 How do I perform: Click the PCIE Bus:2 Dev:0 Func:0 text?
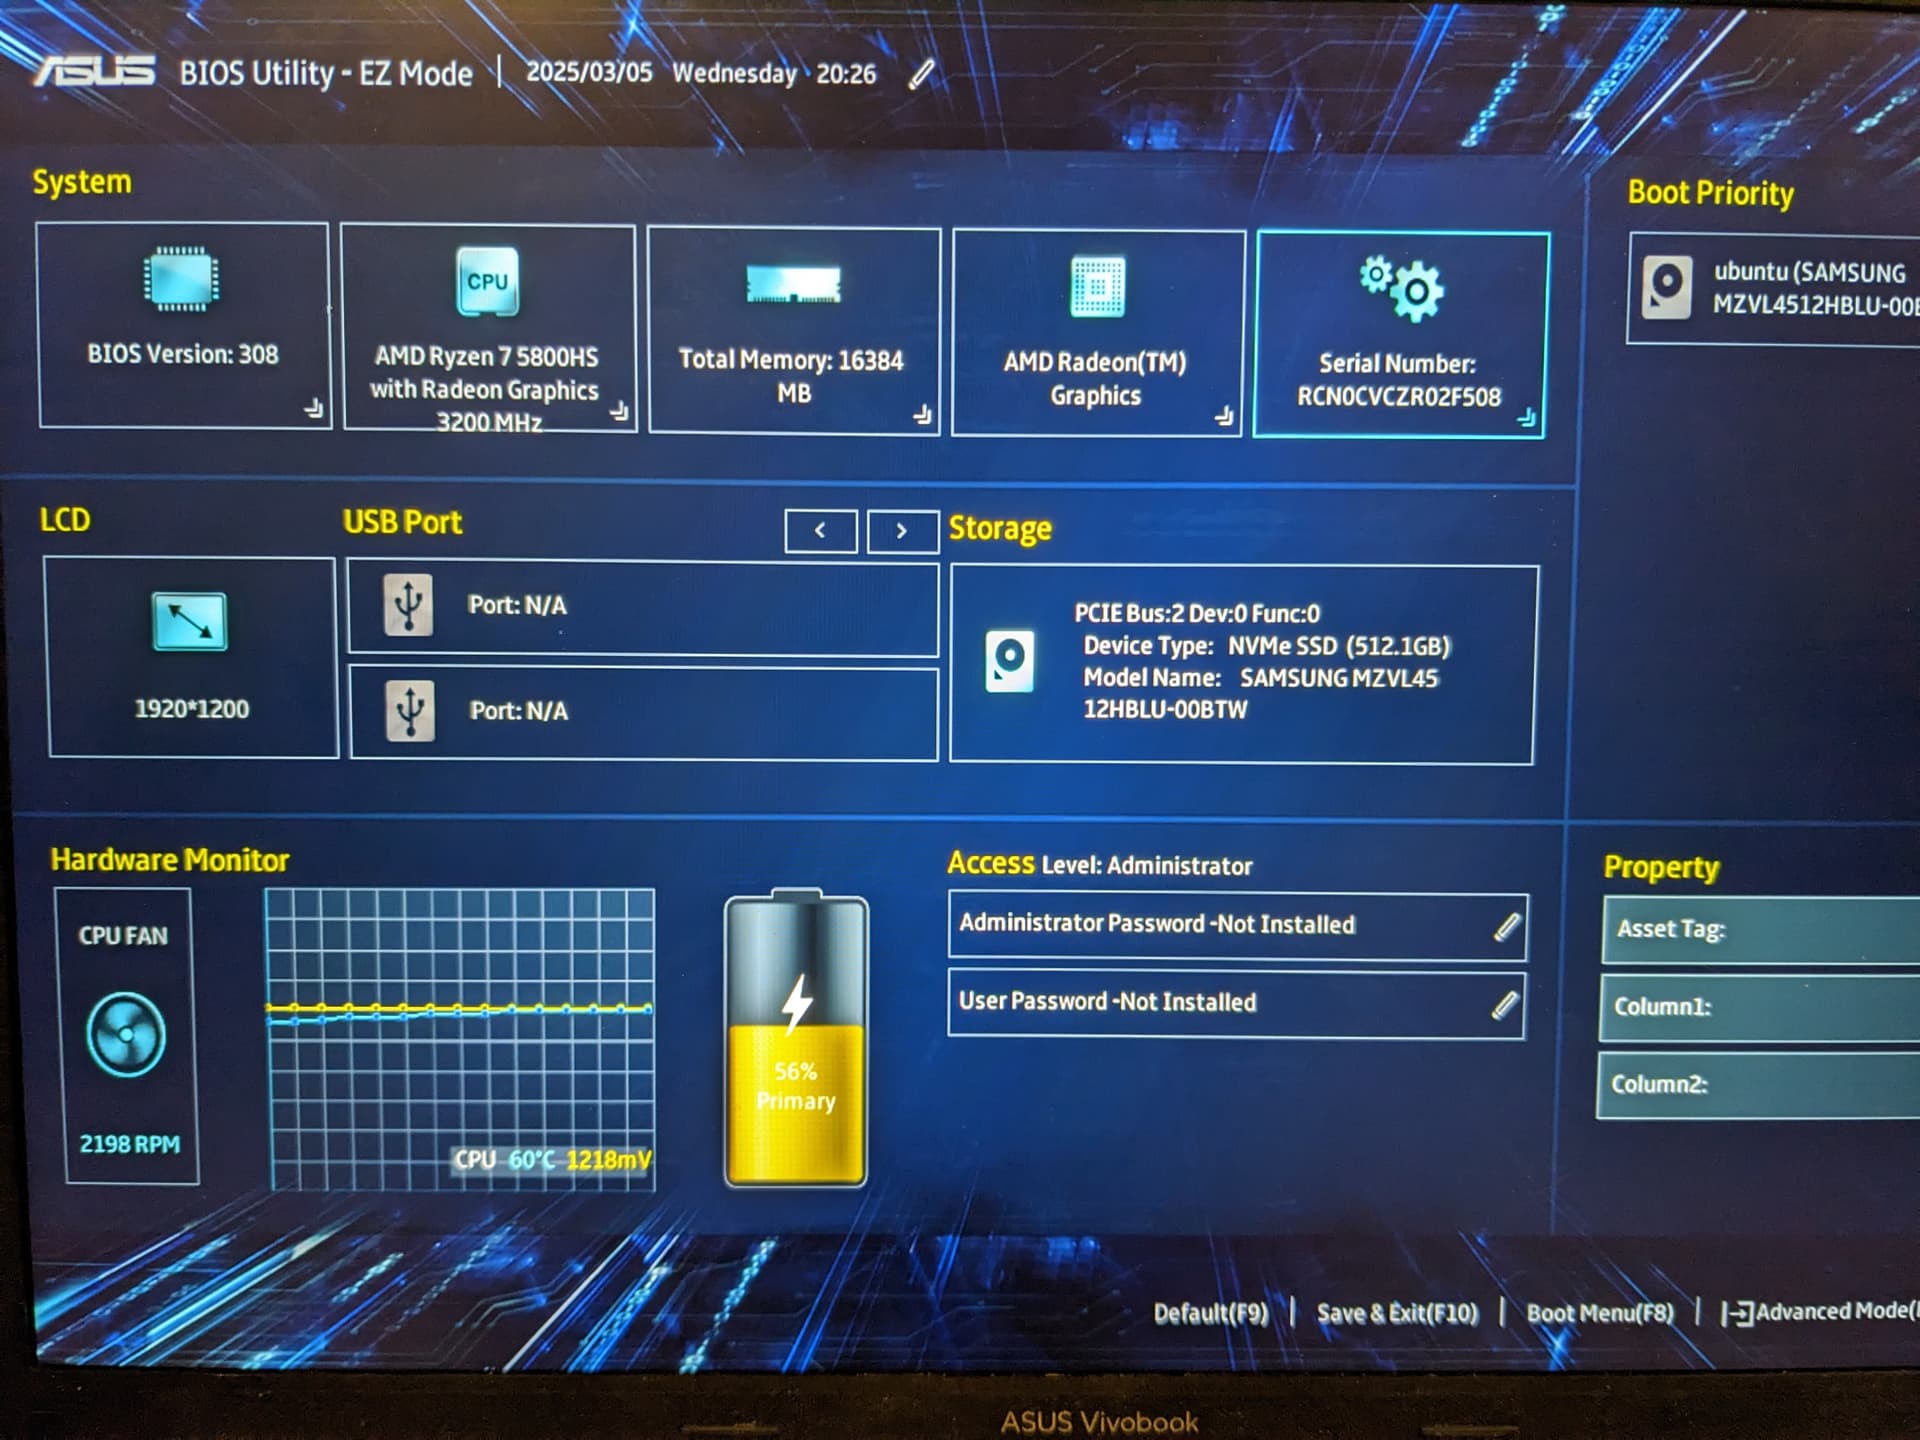pyautogui.click(x=1197, y=613)
